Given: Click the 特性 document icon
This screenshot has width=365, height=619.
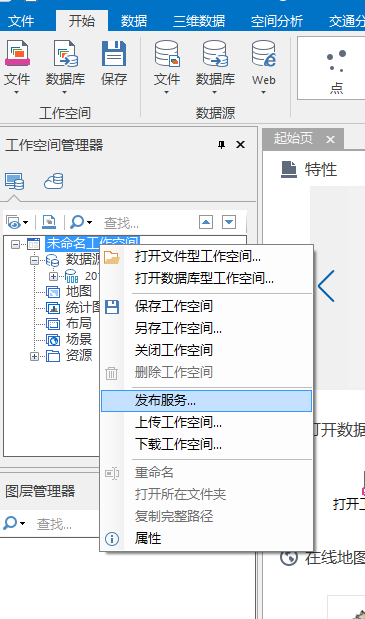Looking at the screenshot, I should [288, 170].
